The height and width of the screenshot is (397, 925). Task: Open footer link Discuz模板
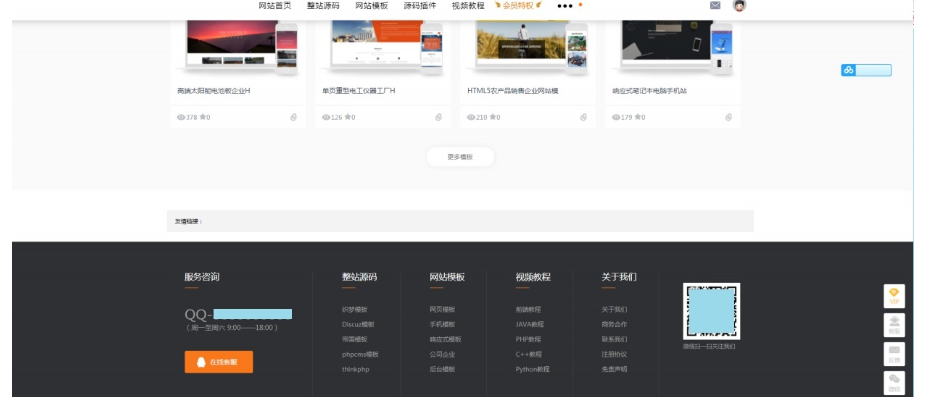point(358,324)
